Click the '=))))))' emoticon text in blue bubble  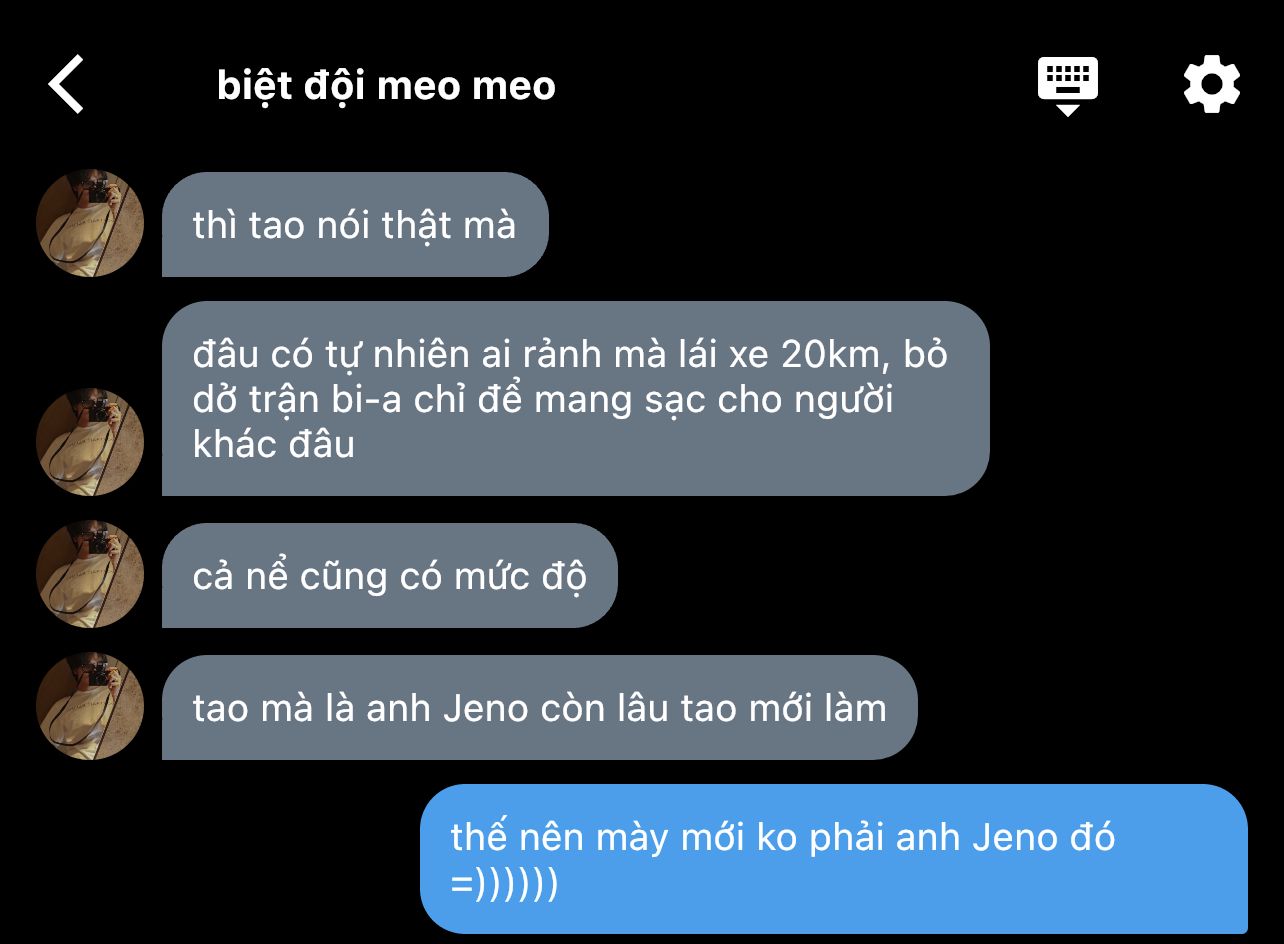(504, 885)
